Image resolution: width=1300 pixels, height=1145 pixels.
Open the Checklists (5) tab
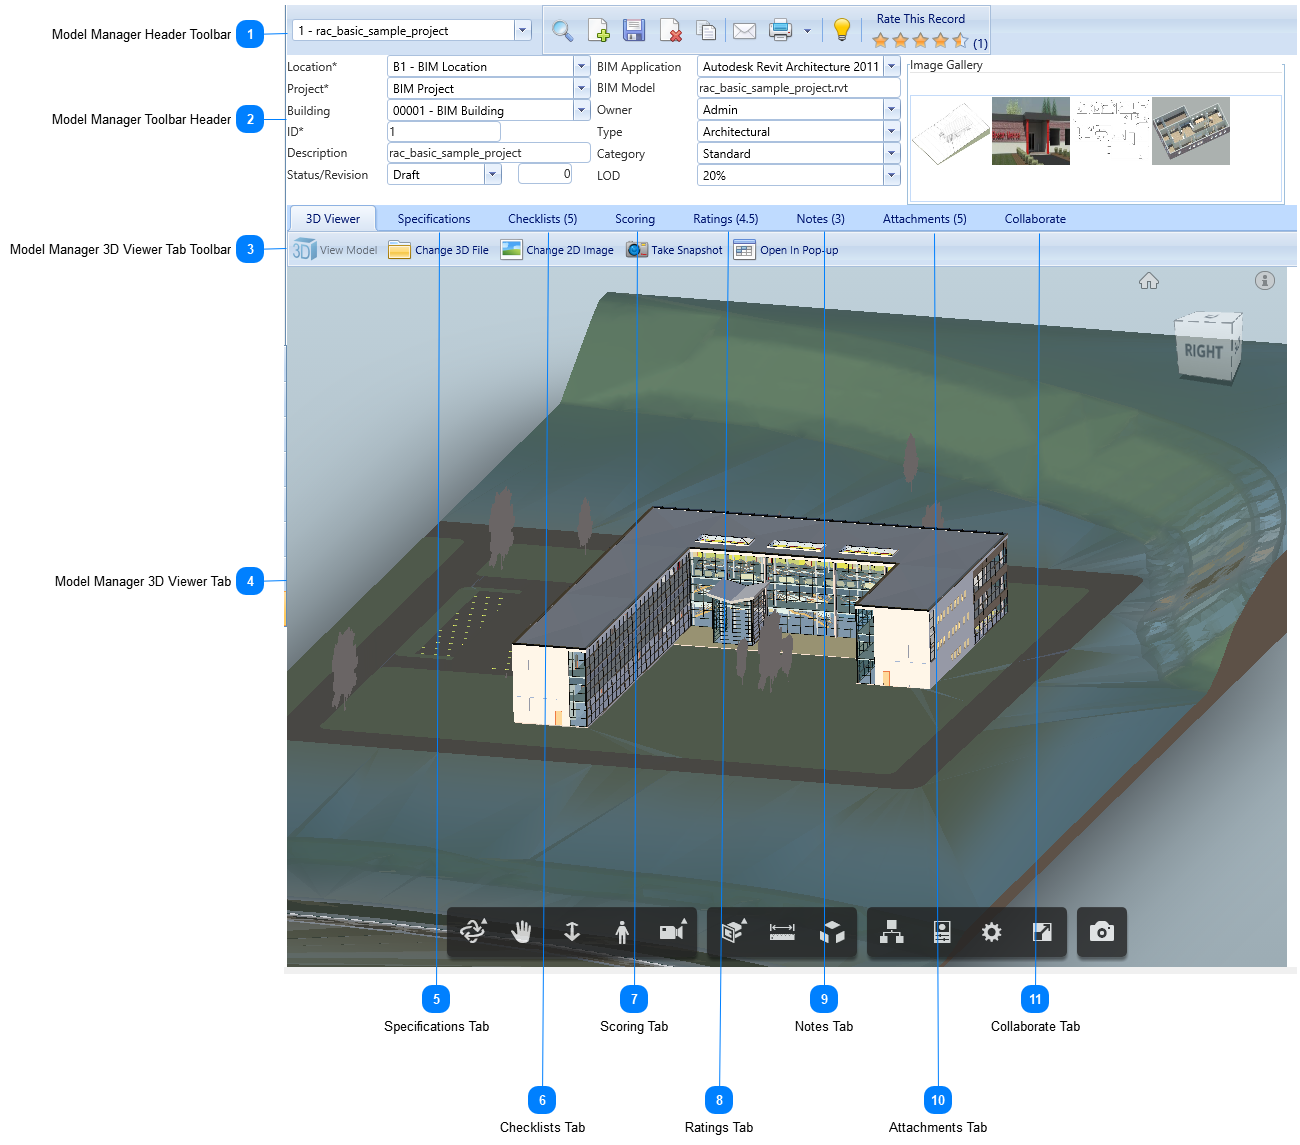542,219
